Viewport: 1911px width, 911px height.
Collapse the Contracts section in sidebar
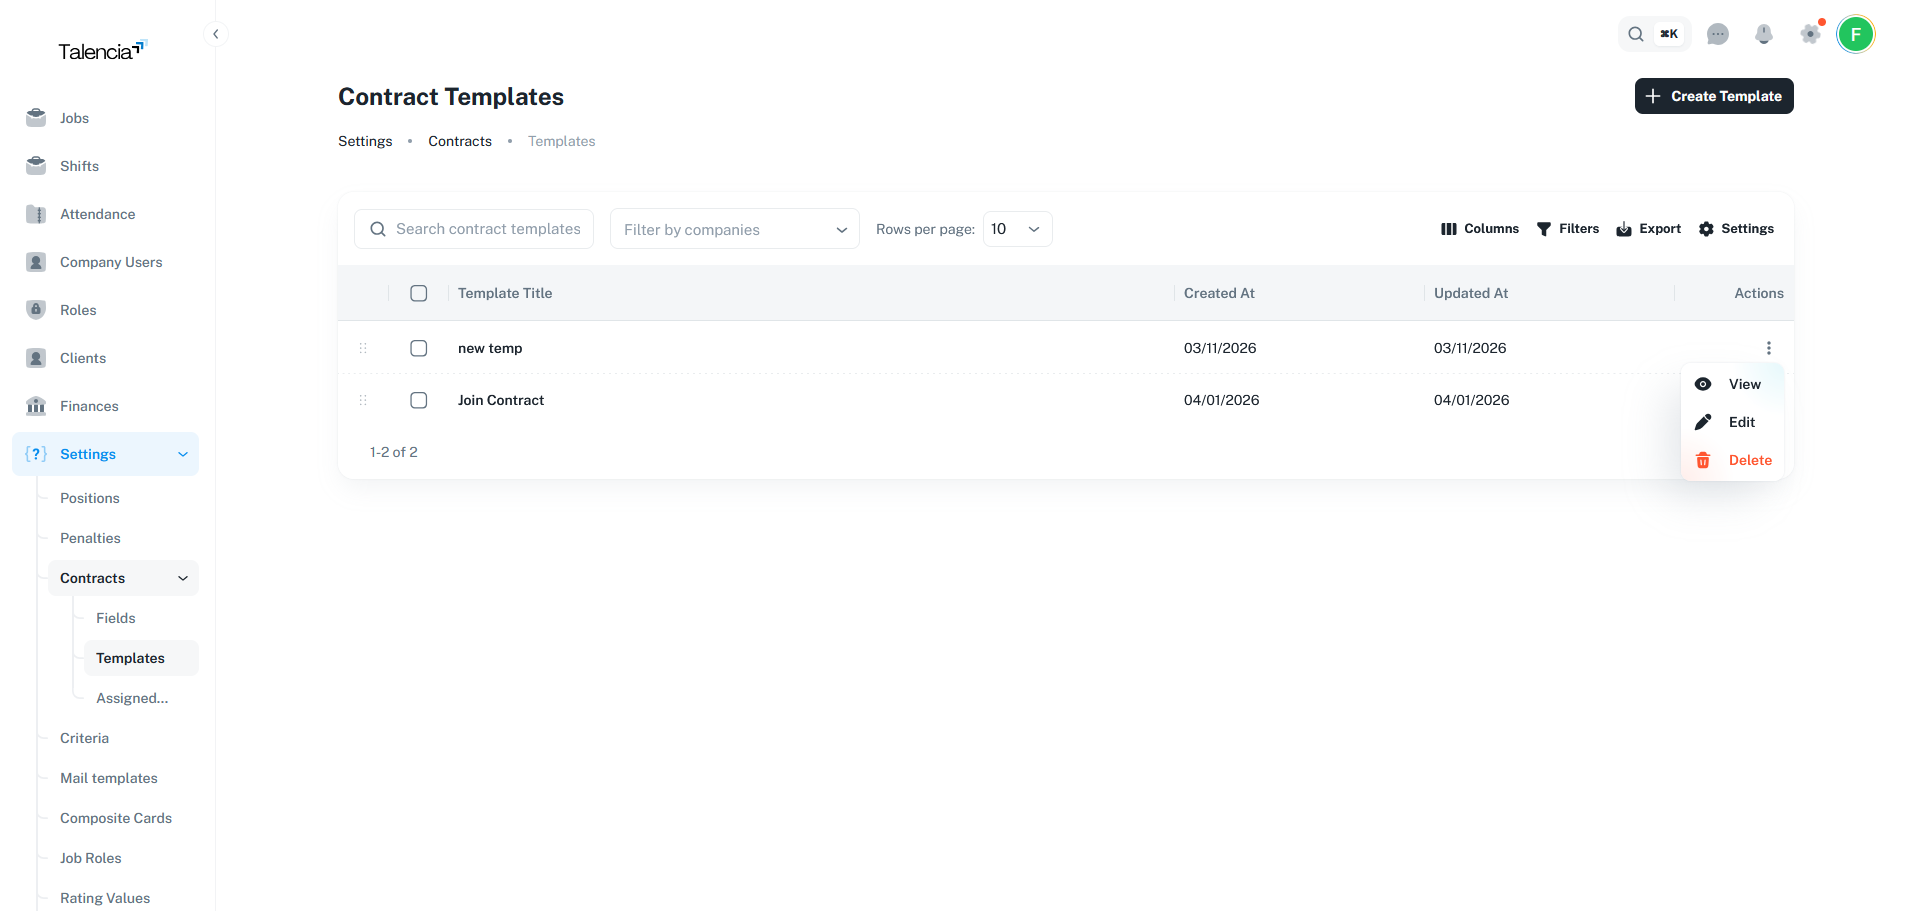pyautogui.click(x=182, y=577)
